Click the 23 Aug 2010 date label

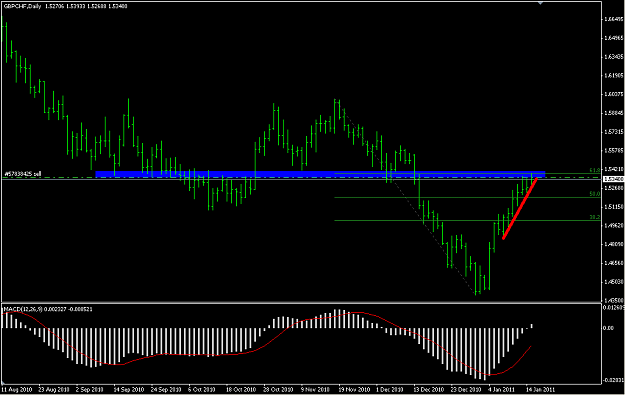click(54, 389)
